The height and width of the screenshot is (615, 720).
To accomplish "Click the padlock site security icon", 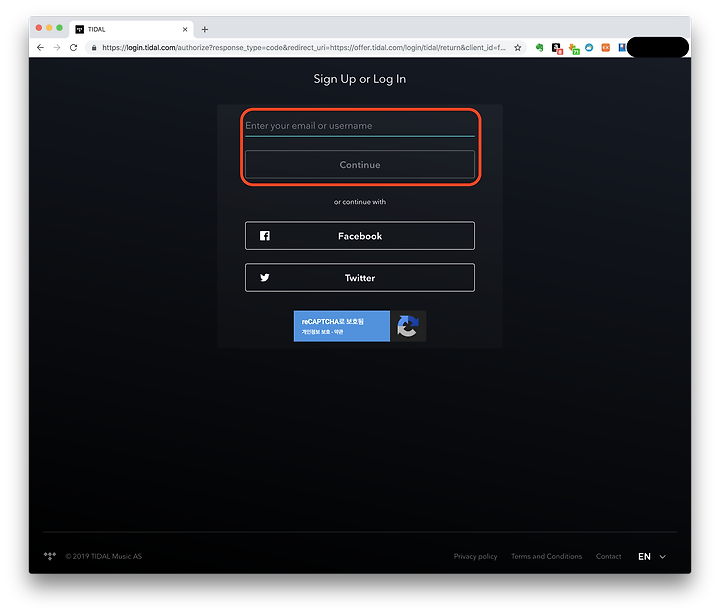I will [94, 48].
